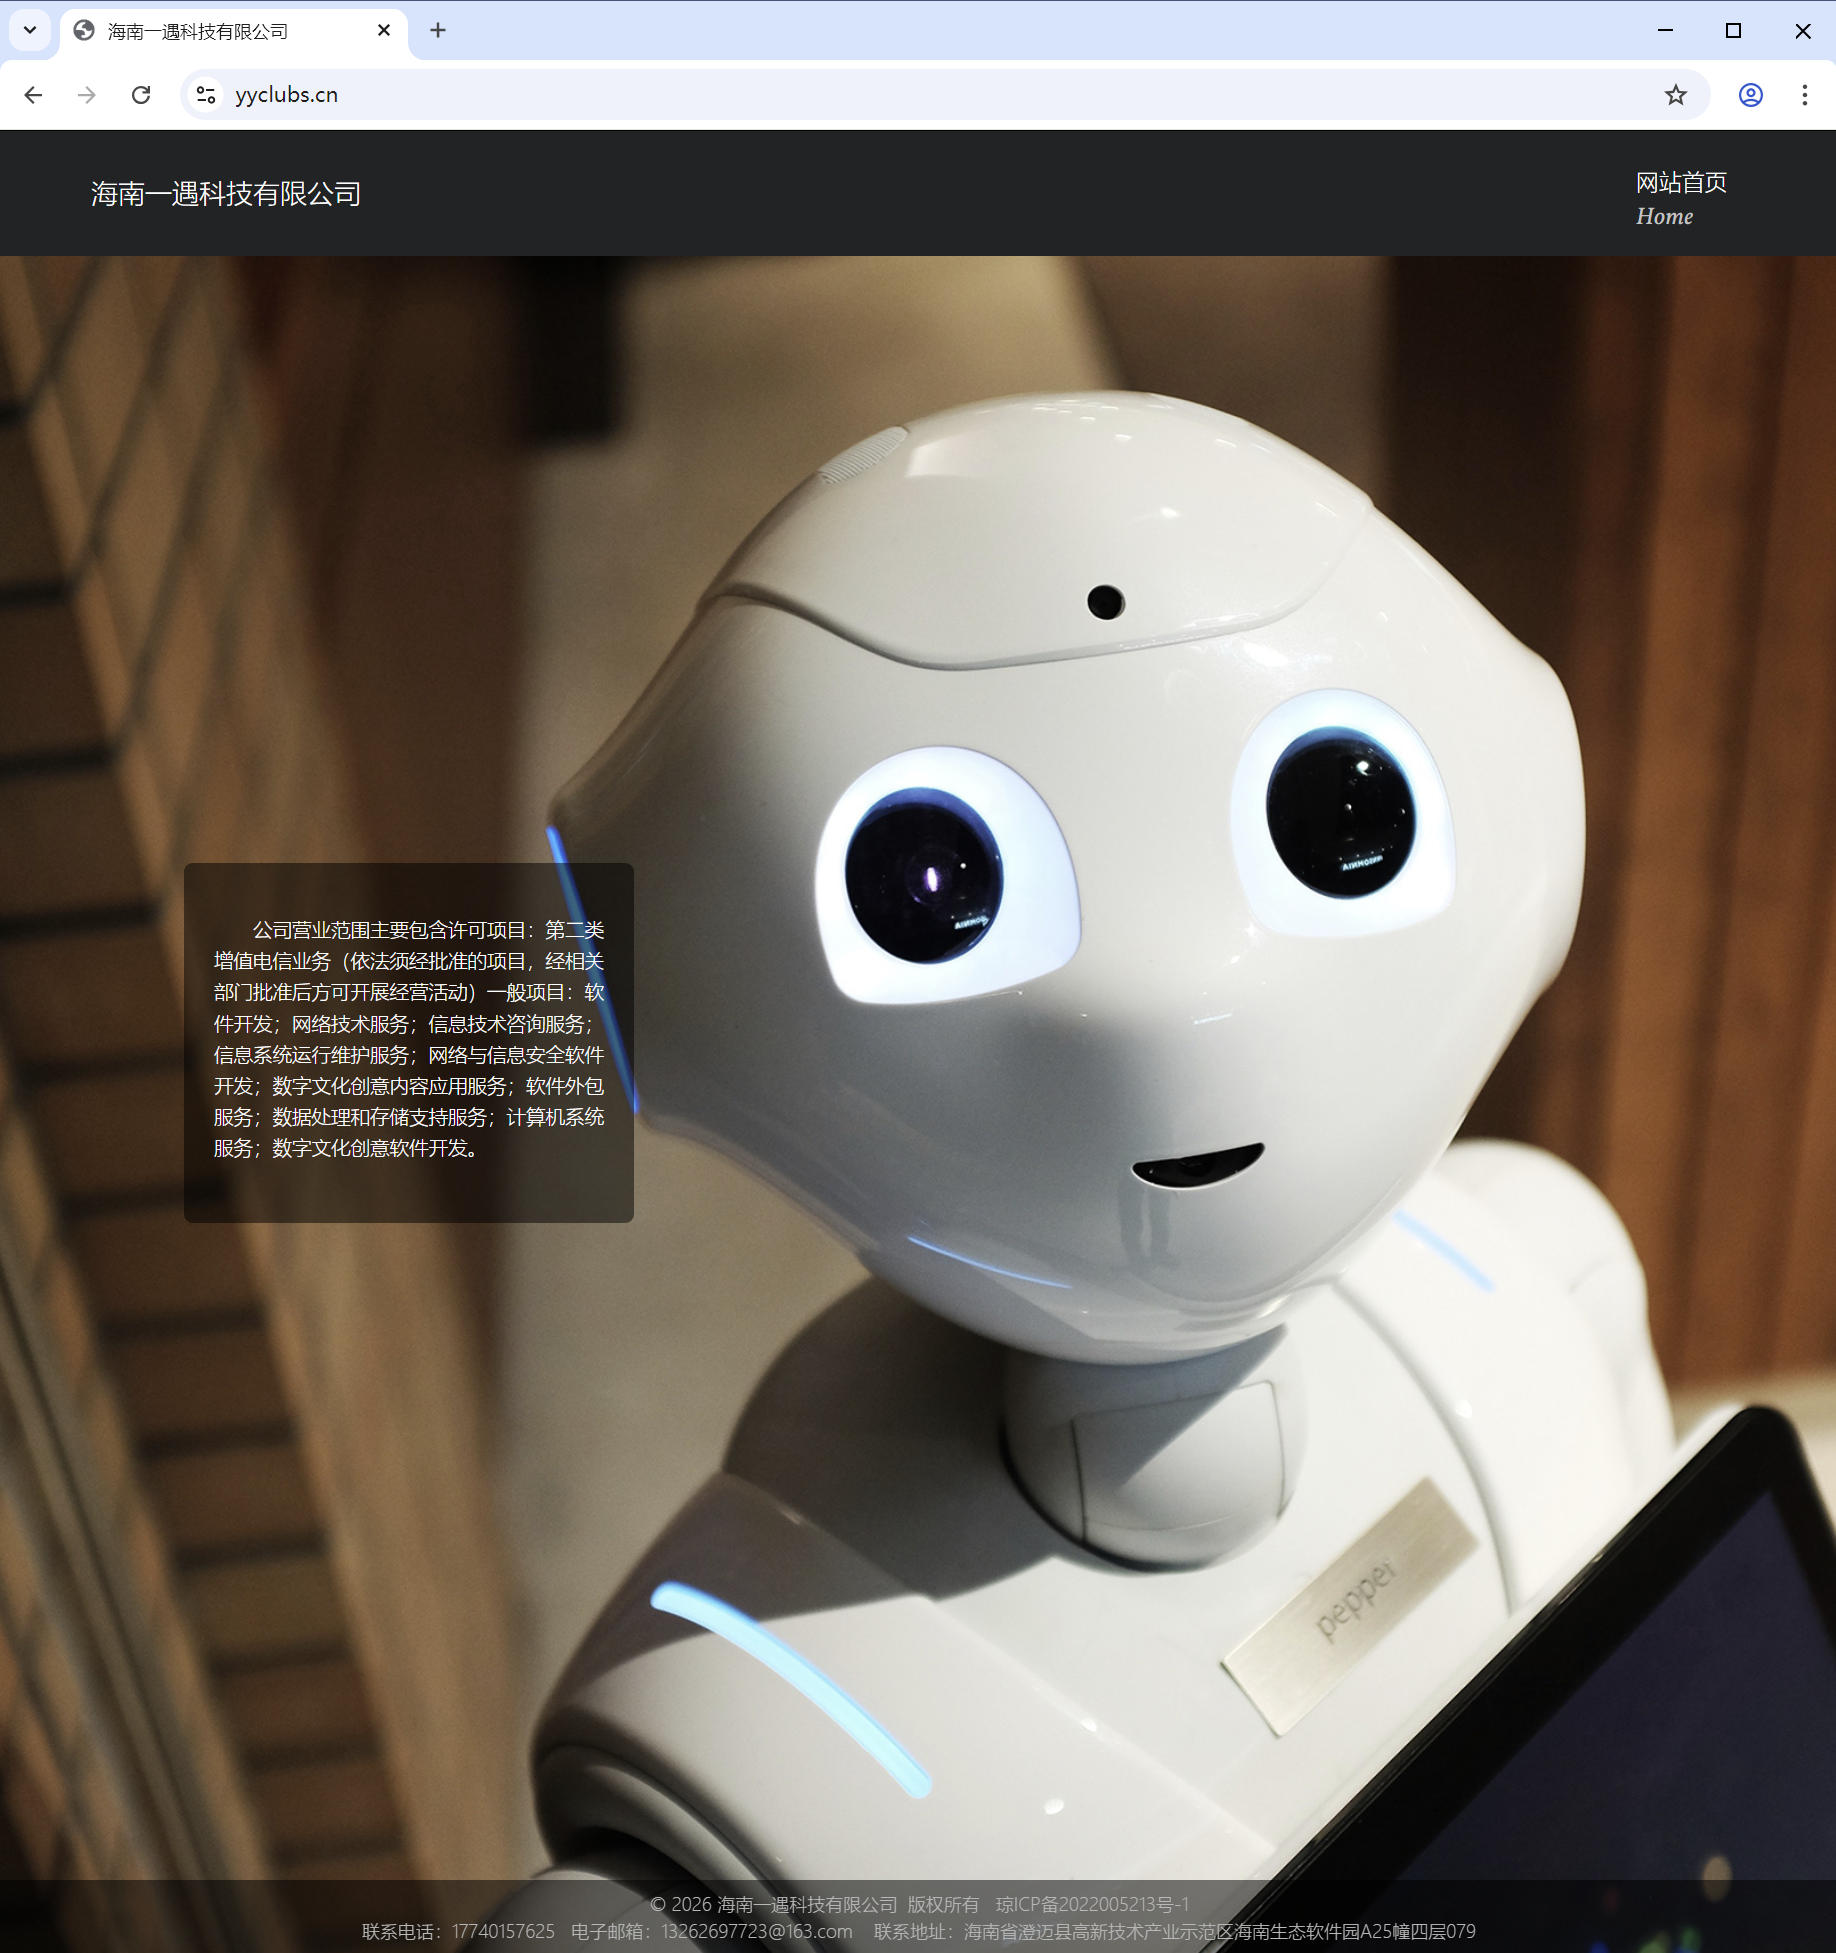The image size is (1836, 1953).
Task: Open the Chrome profile icon
Action: point(1750,95)
